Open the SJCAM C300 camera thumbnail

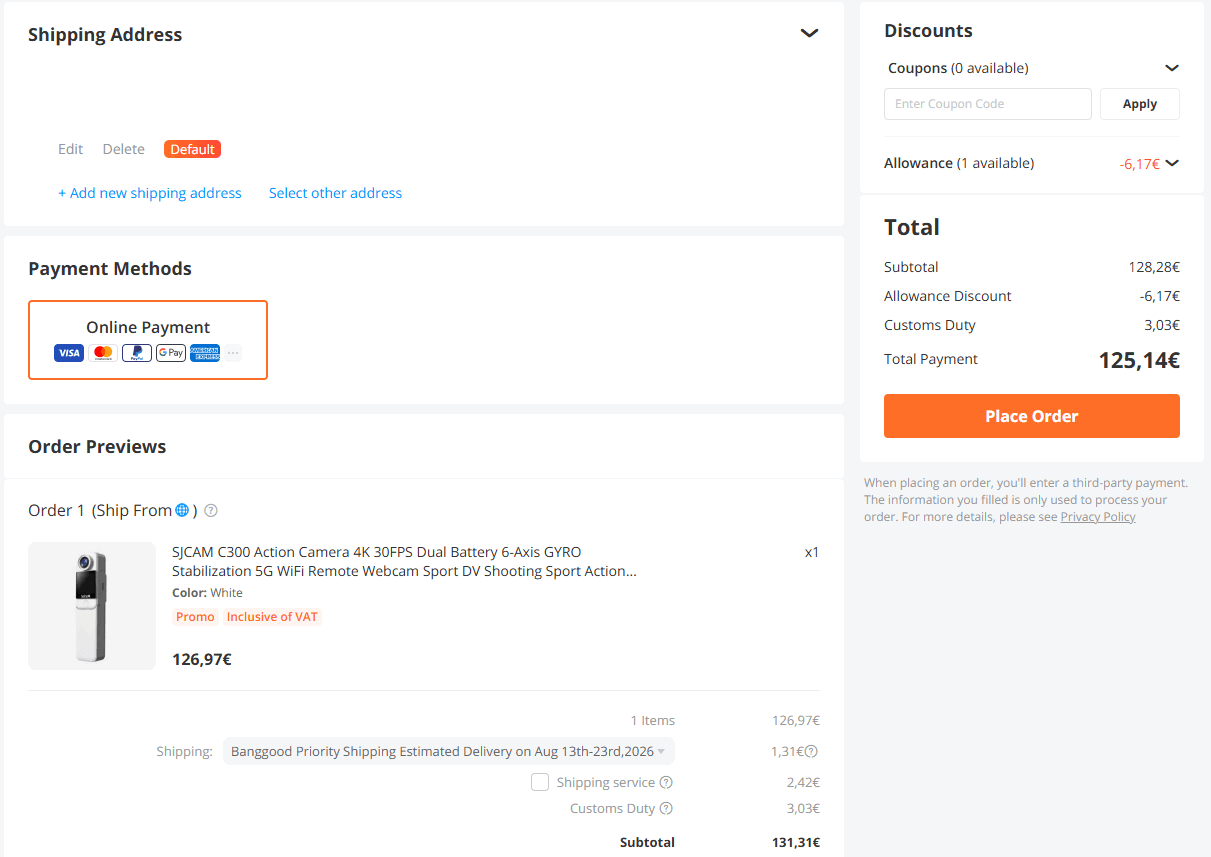pos(92,606)
